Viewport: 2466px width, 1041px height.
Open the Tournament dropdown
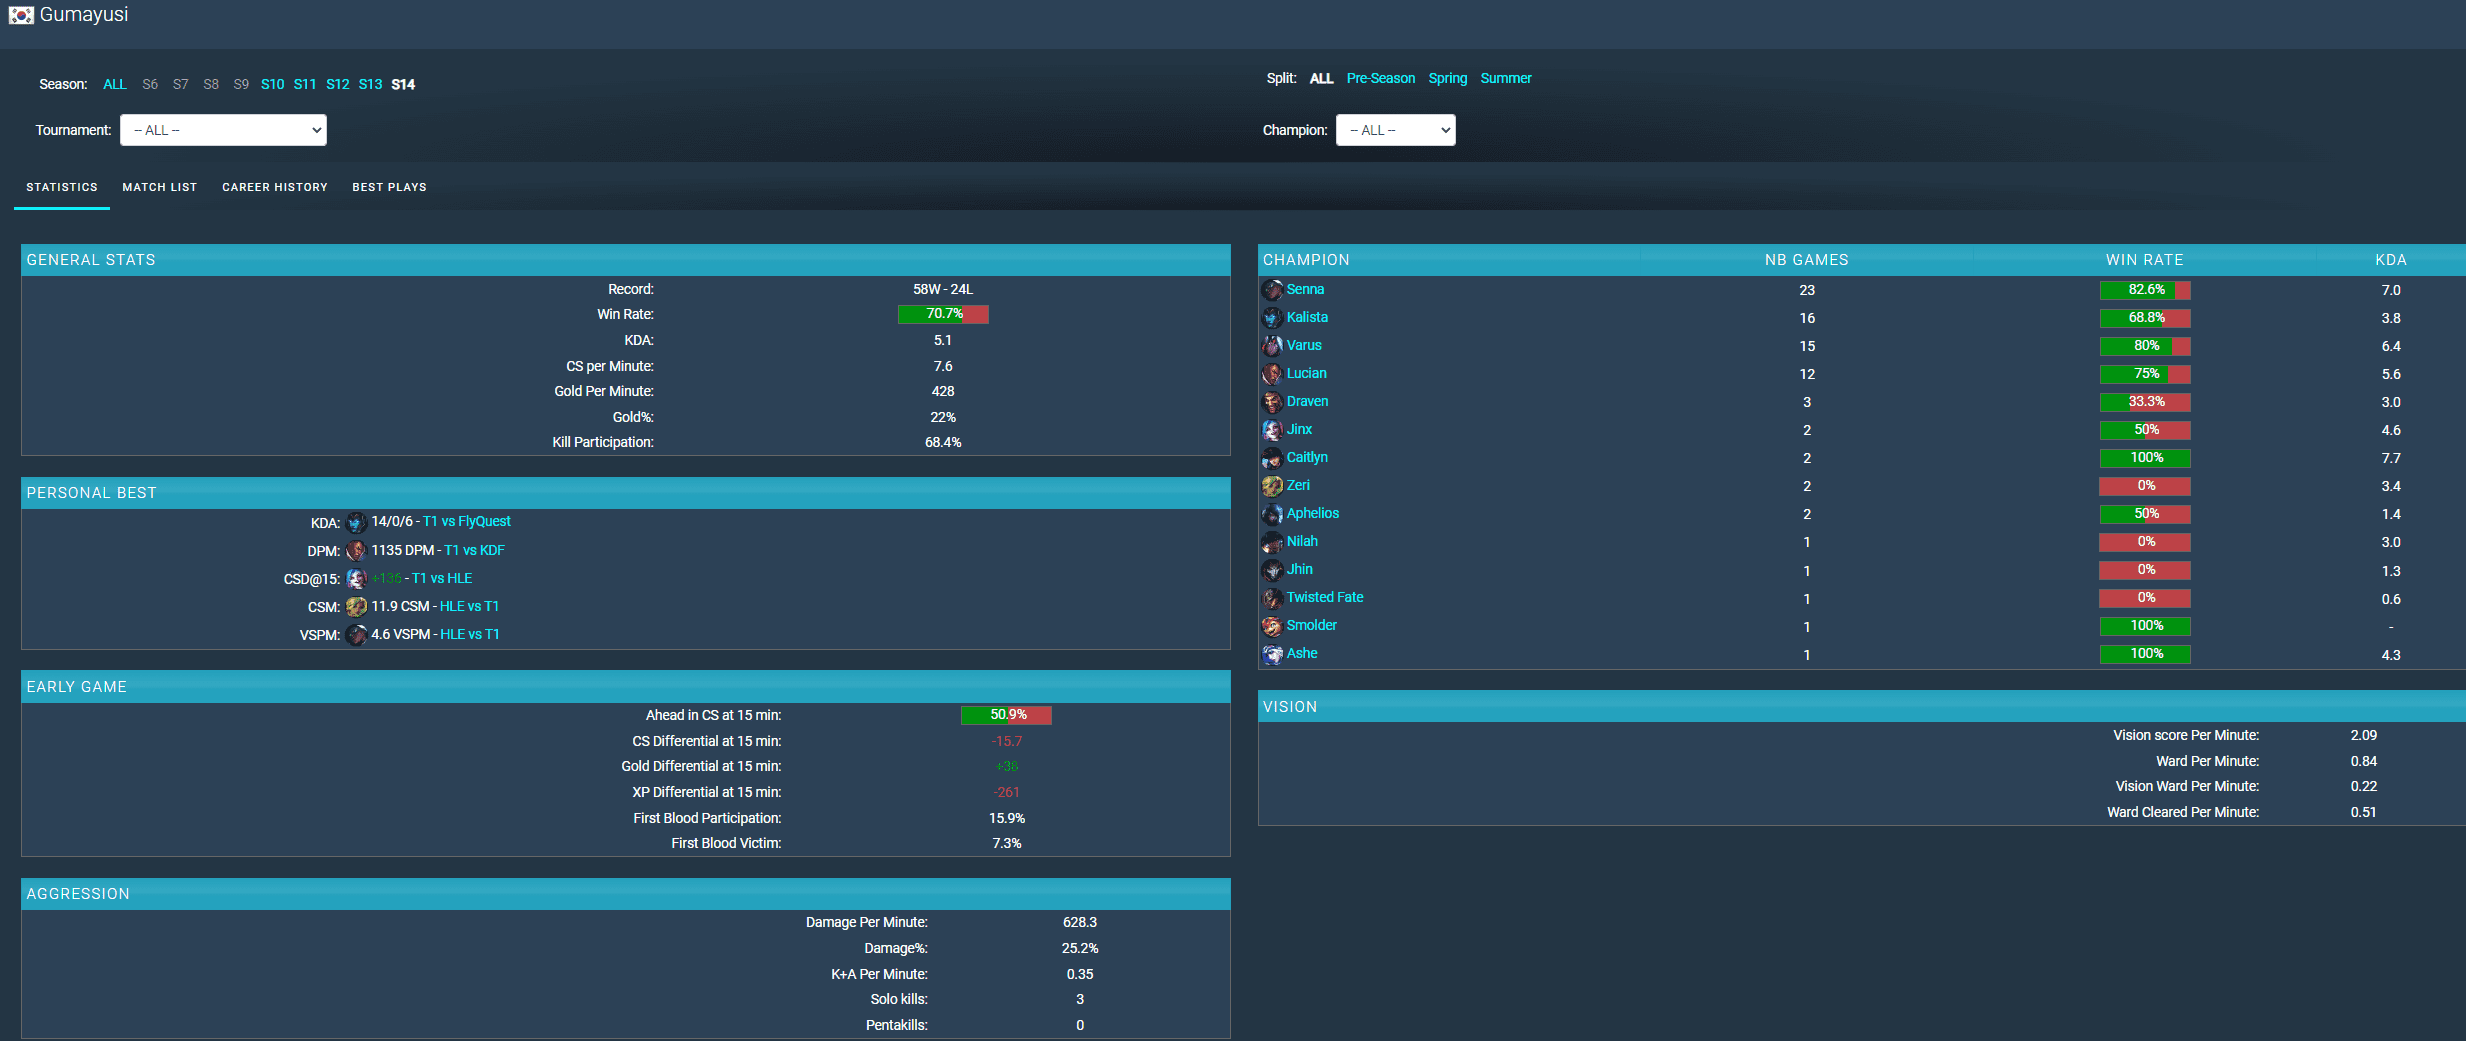(x=223, y=130)
